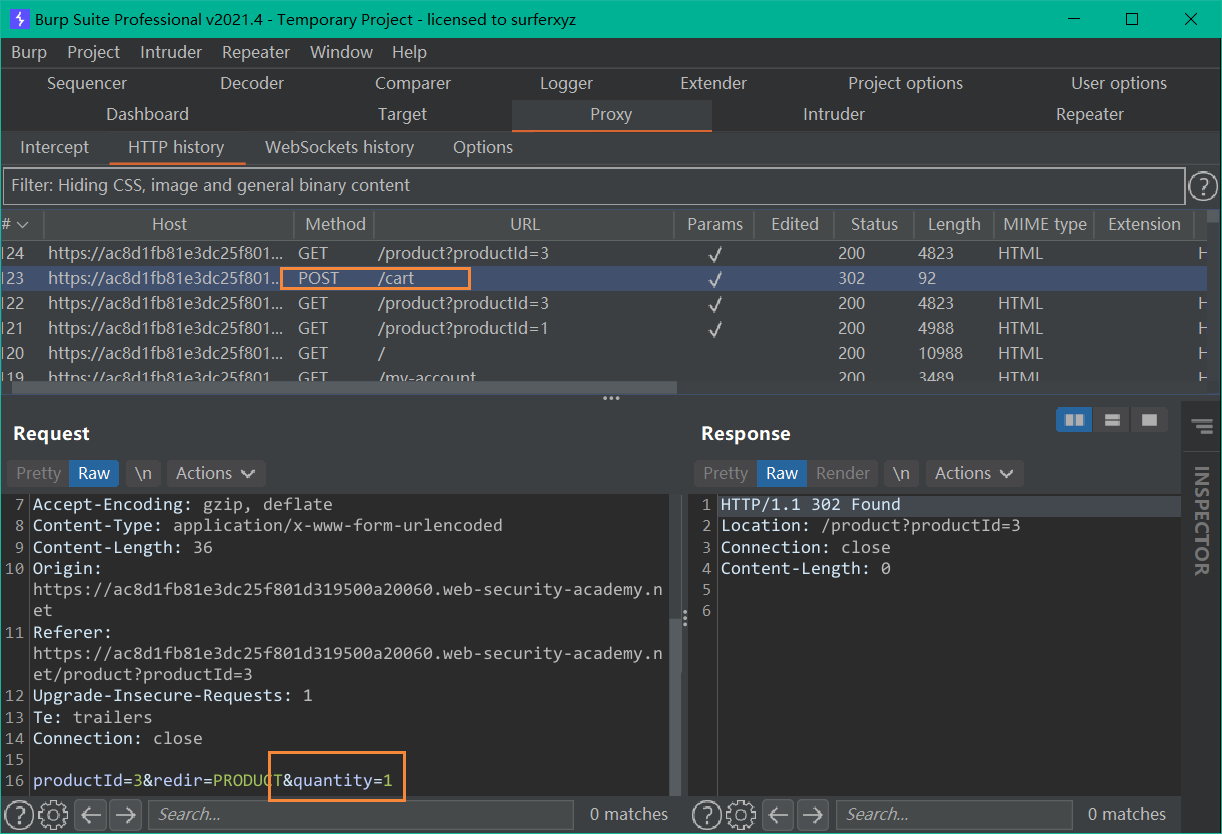
Task: Select top-bottom stacked layout icon
Action: click(x=1112, y=420)
